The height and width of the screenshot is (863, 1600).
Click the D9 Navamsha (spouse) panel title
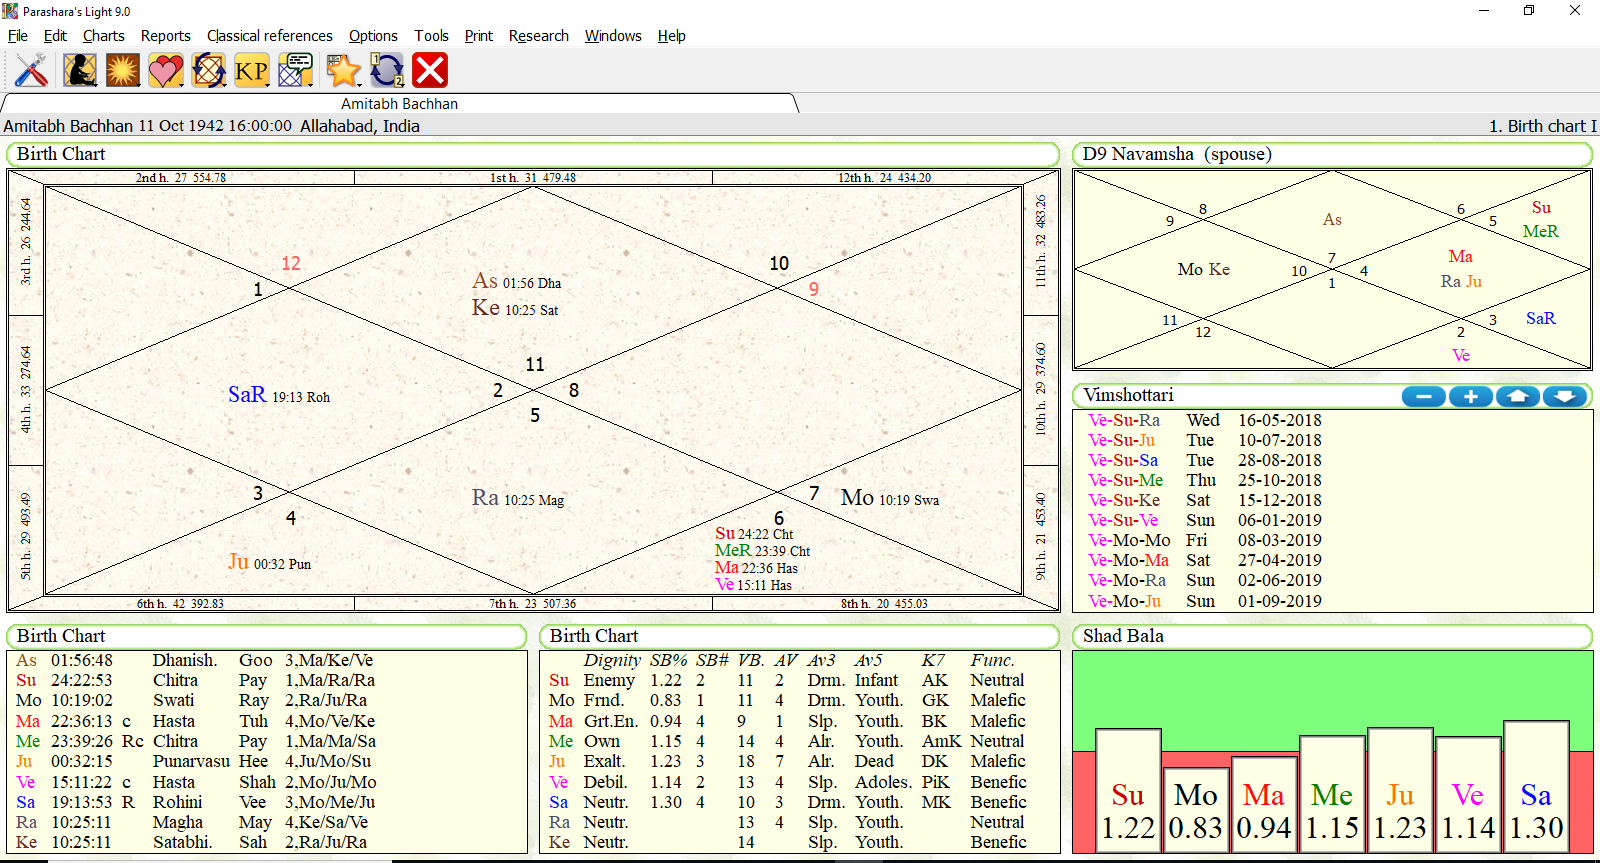coord(1176,154)
